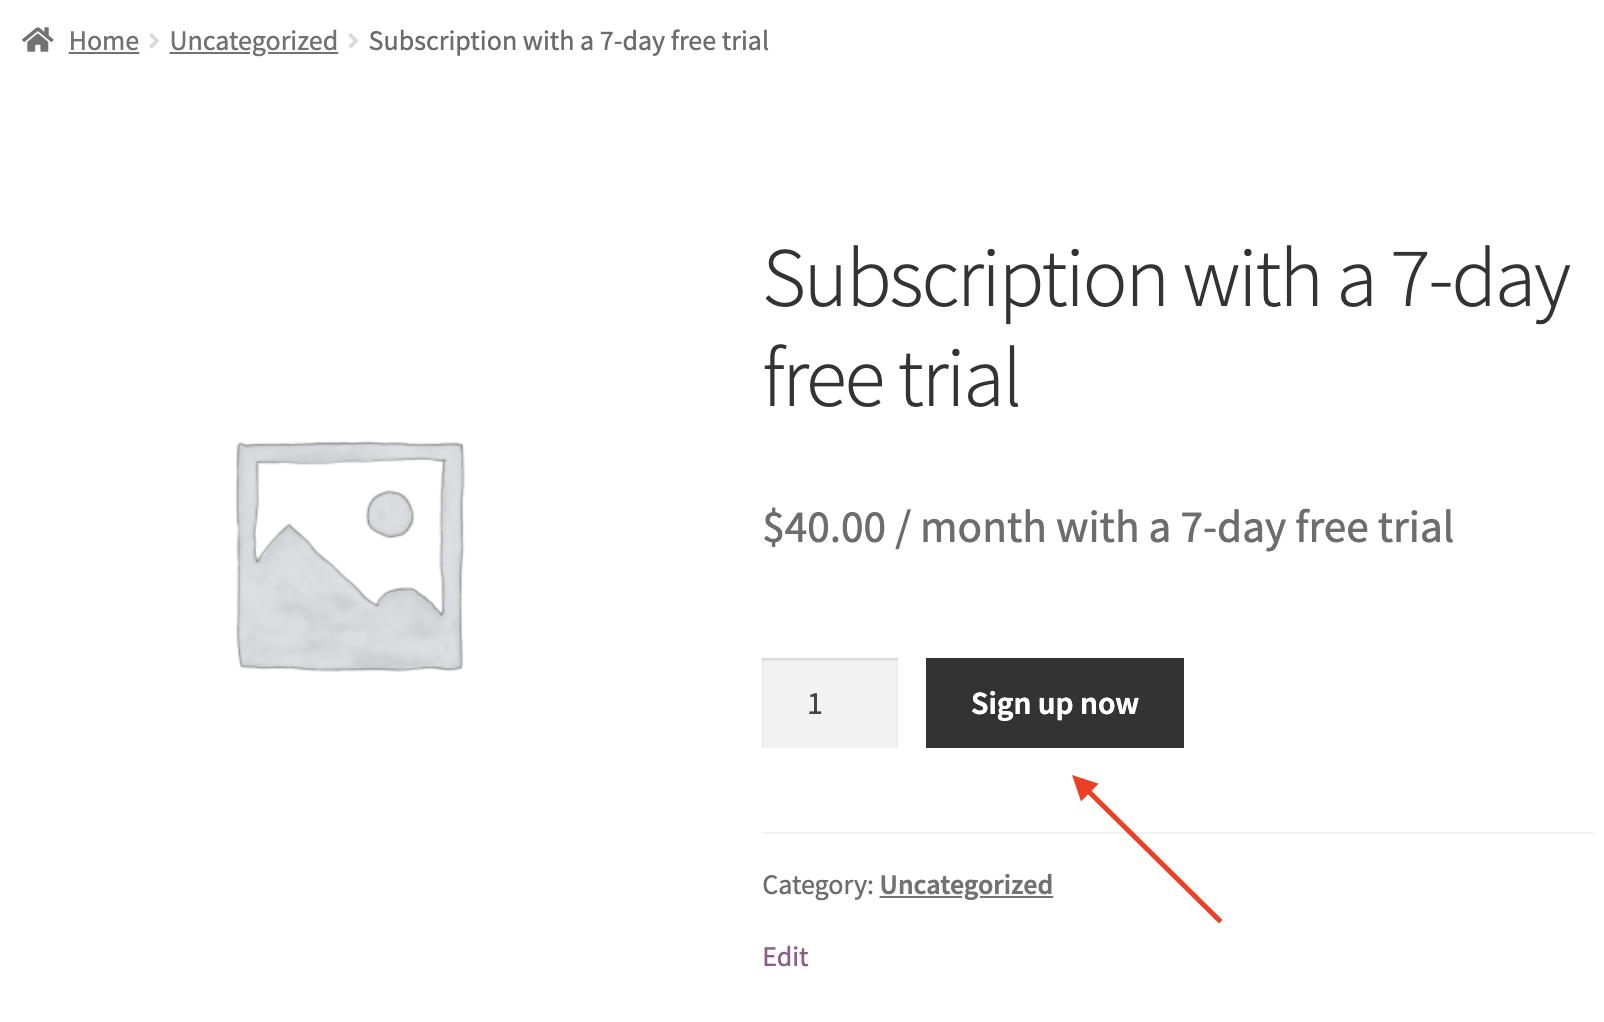This screenshot has height=1022, width=1604.
Task: Click the chevron after Uncategorized breadcrumb
Action: click(x=353, y=41)
